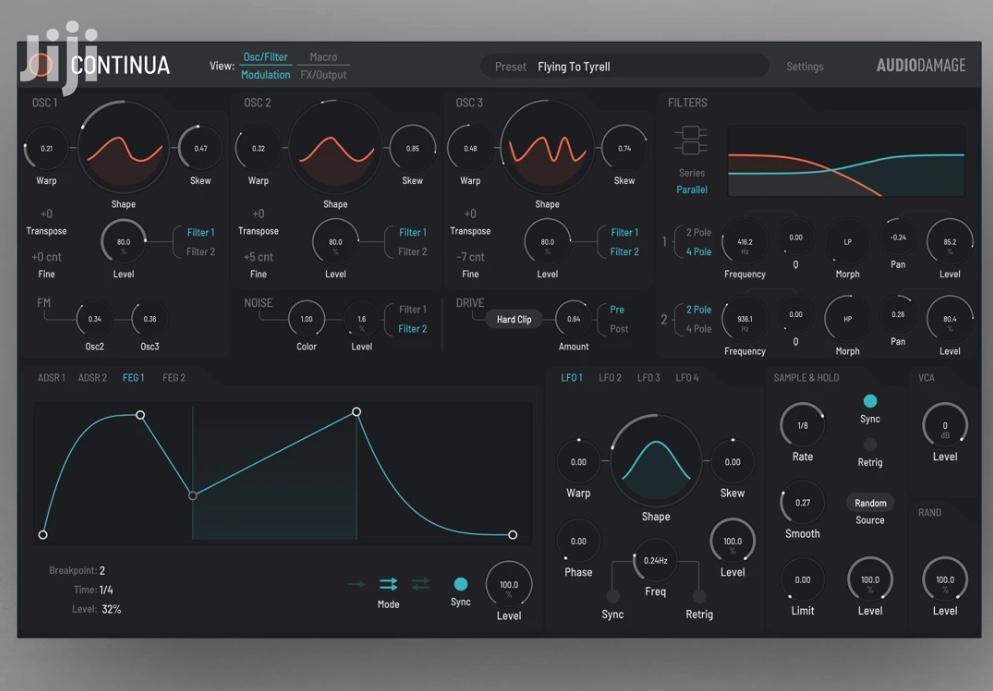Show the Macro view
The height and width of the screenshot is (691, 993).
(324, 57)
